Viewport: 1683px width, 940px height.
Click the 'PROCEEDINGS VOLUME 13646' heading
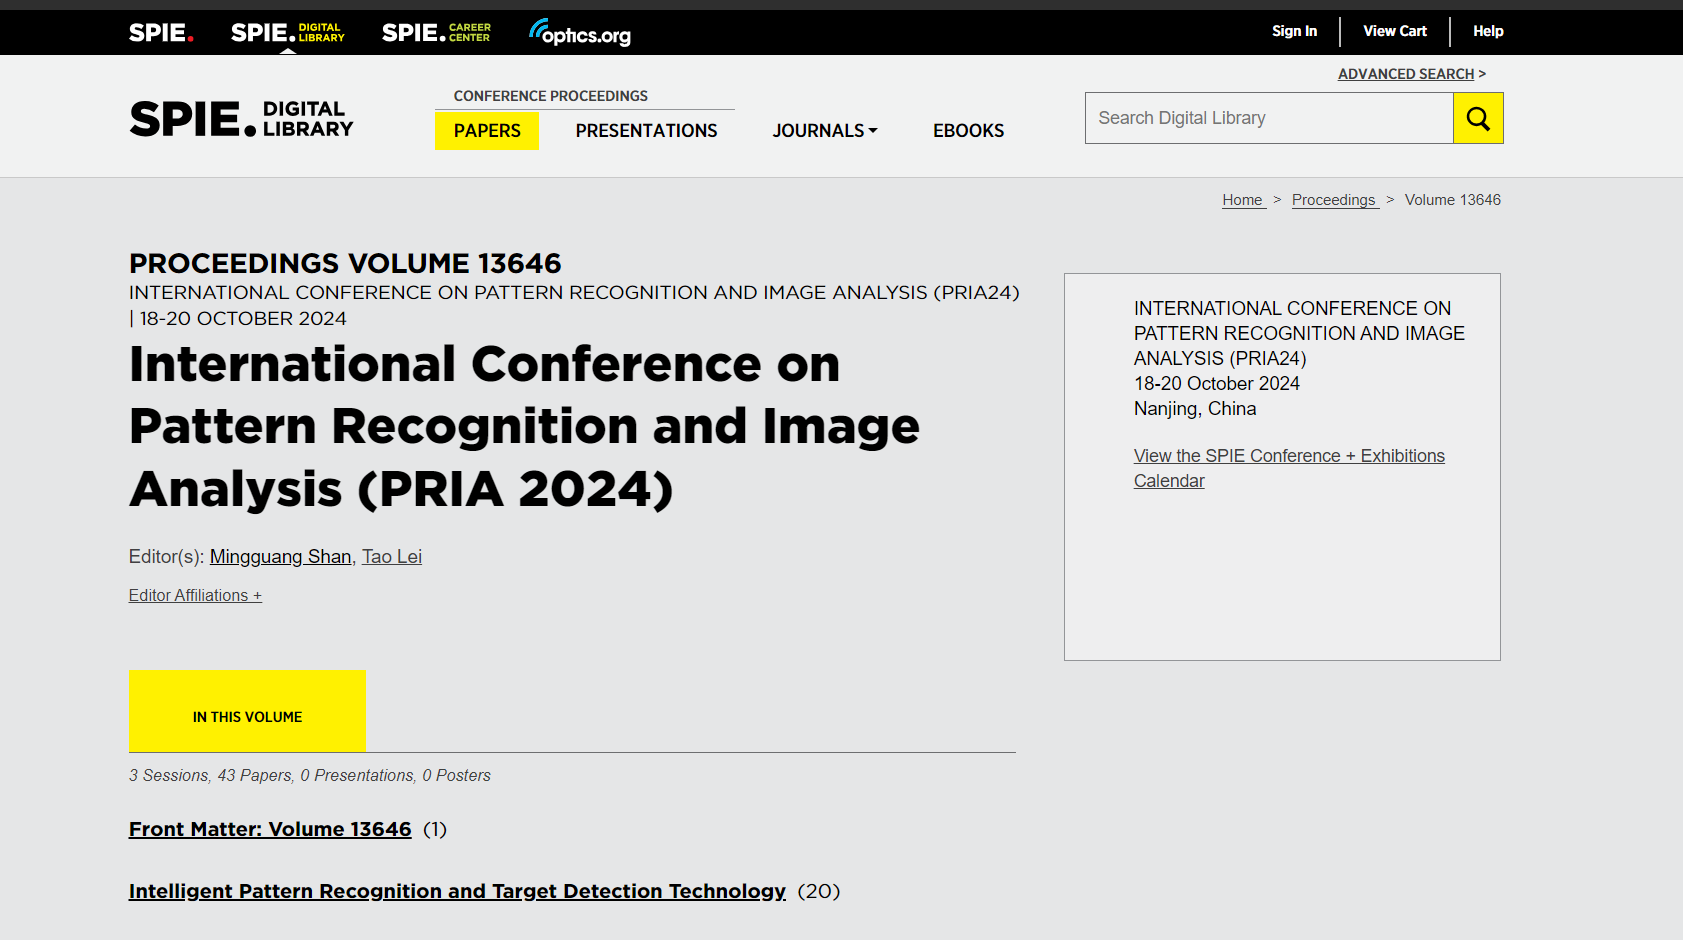345,263
